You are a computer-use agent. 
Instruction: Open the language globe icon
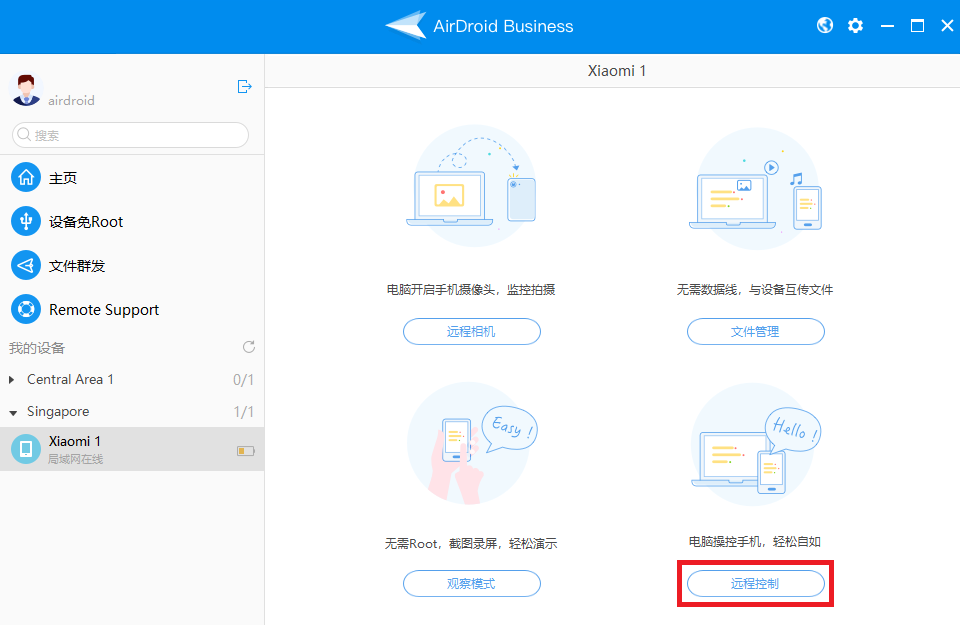pos(825,25)
